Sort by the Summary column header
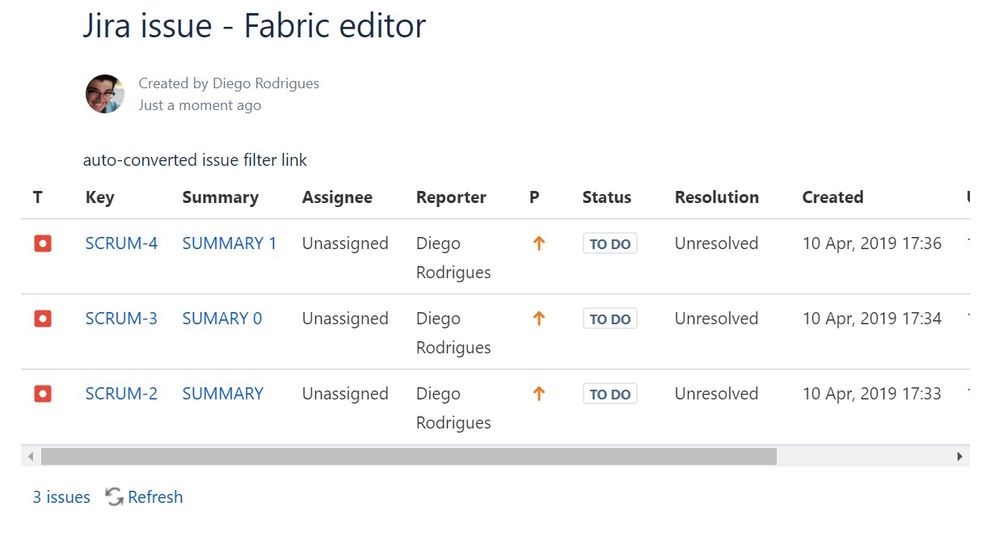Screen dimensions: 999x558 click(x=220, y=197)
